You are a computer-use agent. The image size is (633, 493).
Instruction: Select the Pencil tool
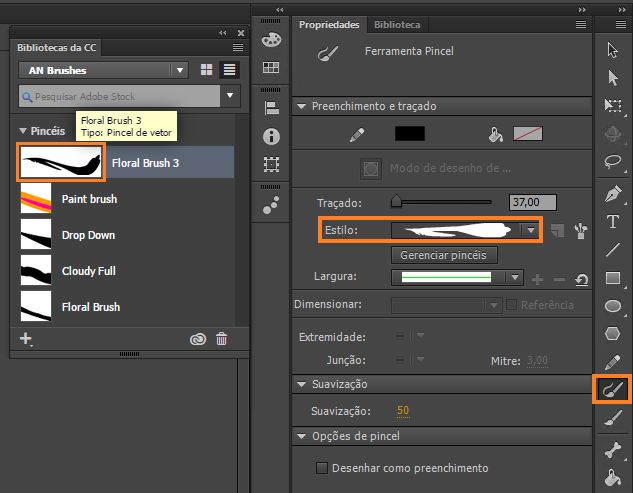click(x=613, y=362)
